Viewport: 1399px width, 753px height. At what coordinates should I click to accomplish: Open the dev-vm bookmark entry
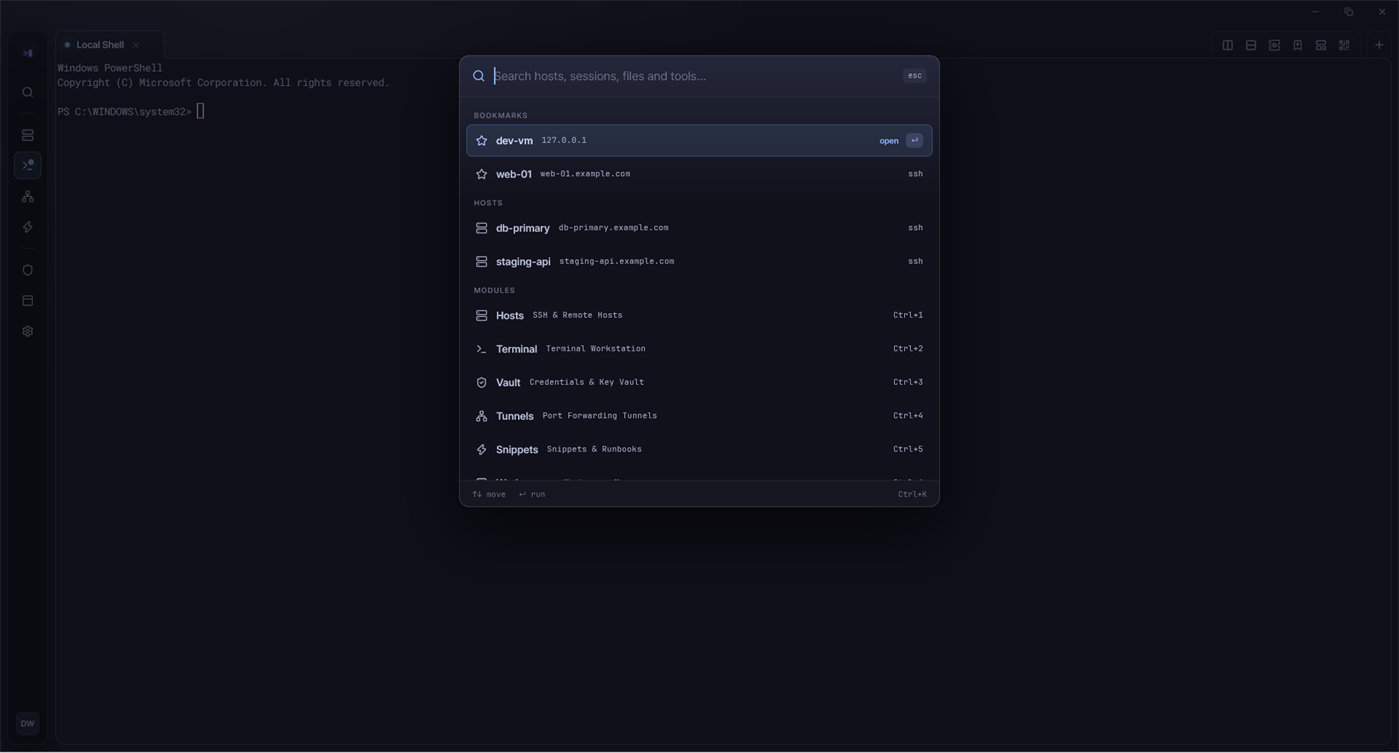click(699, 141)
